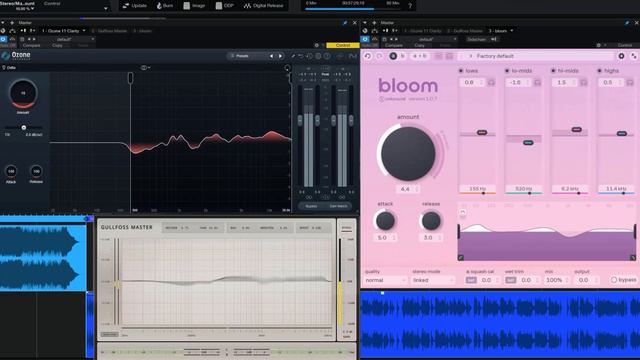Click the Ozone Release knob
This screenshot has width=640, height=360.
click(36, 171)
